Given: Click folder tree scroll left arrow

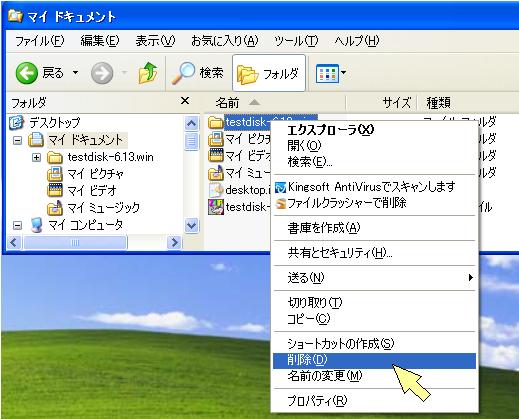Looking at the screenshot, I should [x=14, y=242].
